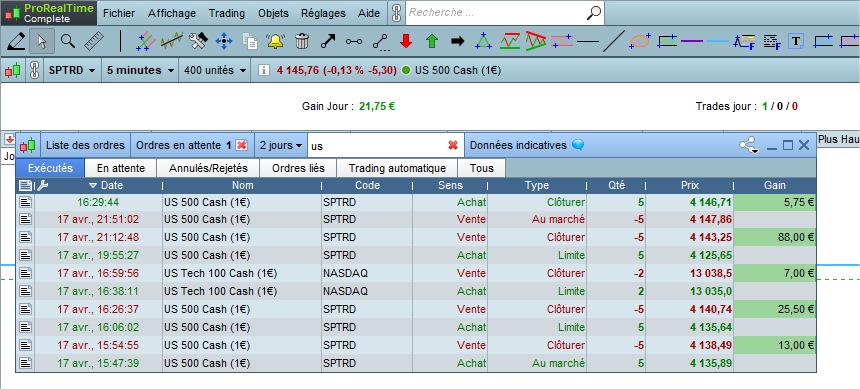
Task: Select the Exécutés tab
Action: (x=50, y=168)
